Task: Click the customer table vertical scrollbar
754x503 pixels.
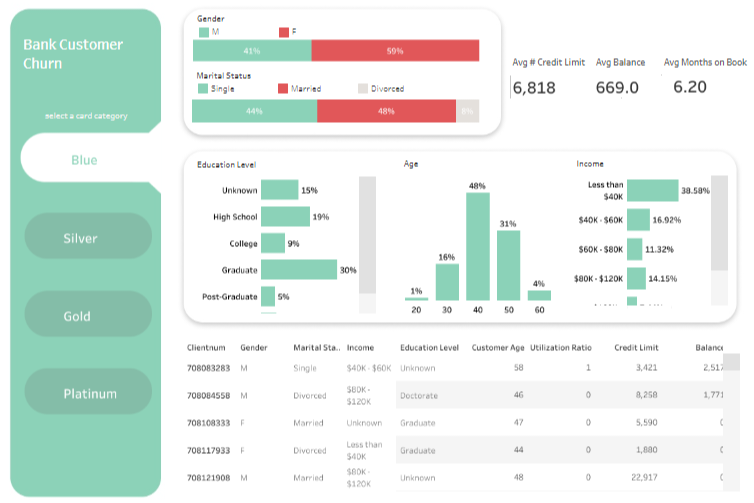Action: (731, 362)
